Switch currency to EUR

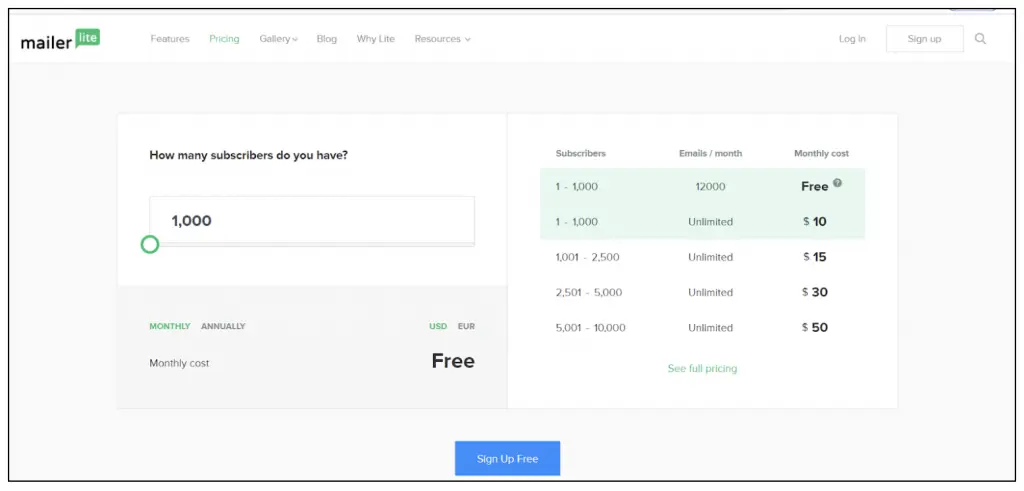click(466, 326)
